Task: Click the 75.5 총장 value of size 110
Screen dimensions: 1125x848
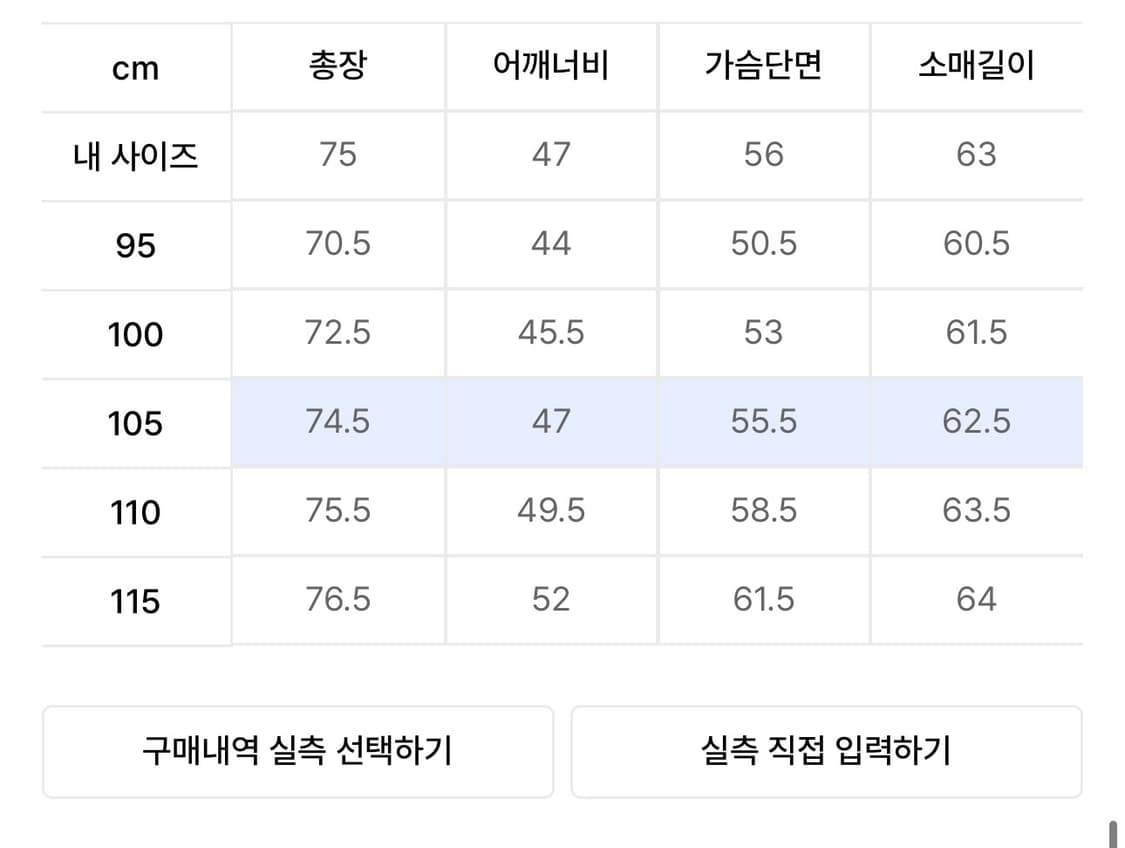Action: tap(337, 512)
